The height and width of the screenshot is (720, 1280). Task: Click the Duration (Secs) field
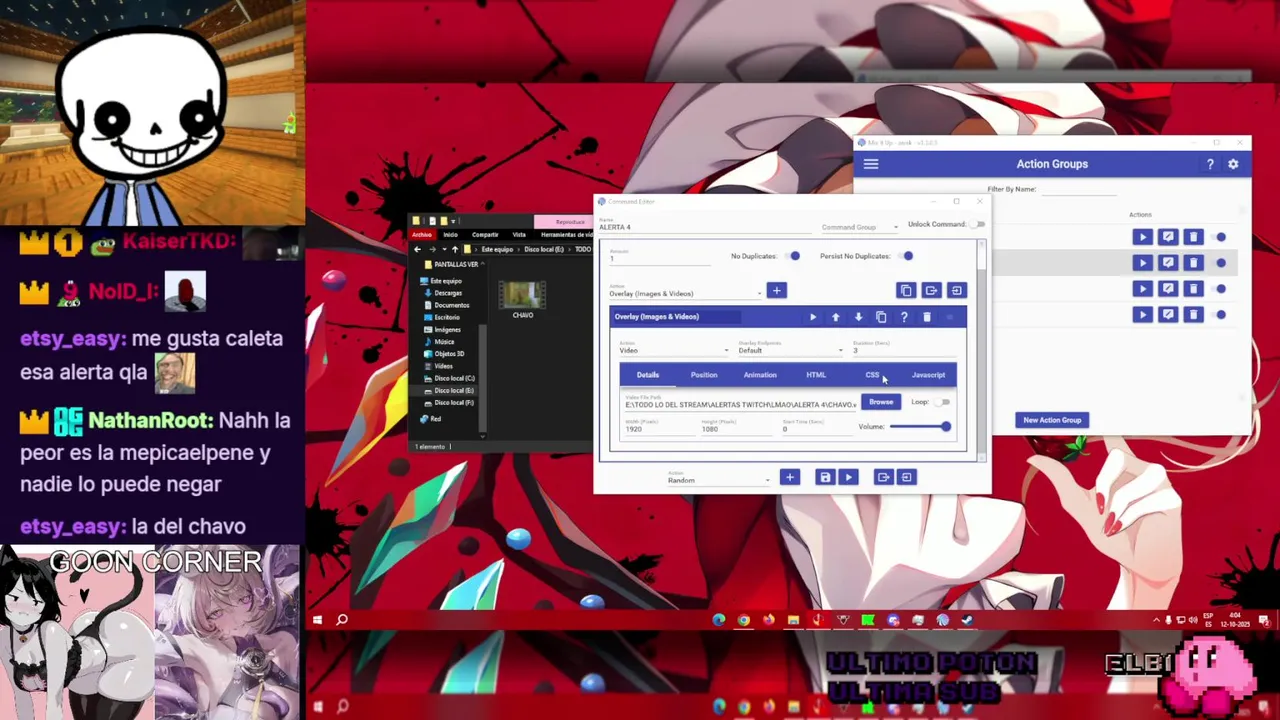(905, 349)
